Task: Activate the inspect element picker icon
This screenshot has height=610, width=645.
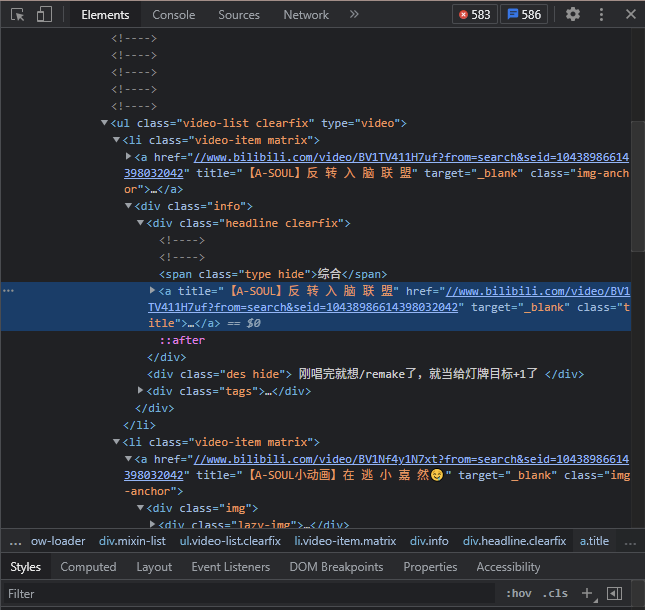Action: pos(17,15)
